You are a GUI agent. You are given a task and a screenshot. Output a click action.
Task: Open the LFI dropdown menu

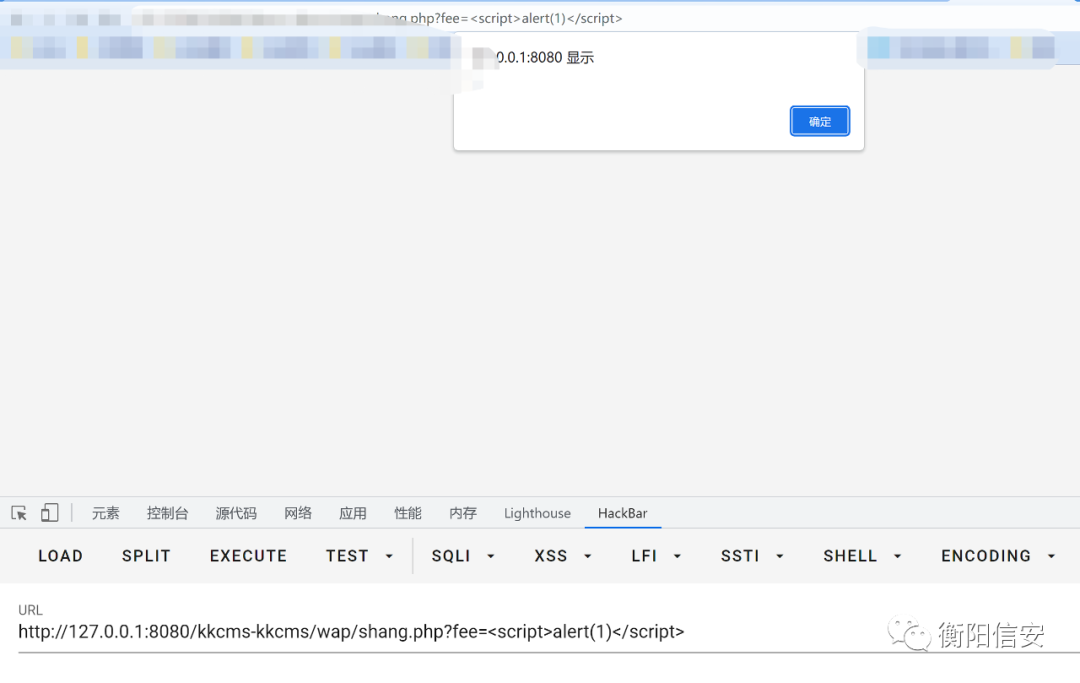click(x=656, y=556)
